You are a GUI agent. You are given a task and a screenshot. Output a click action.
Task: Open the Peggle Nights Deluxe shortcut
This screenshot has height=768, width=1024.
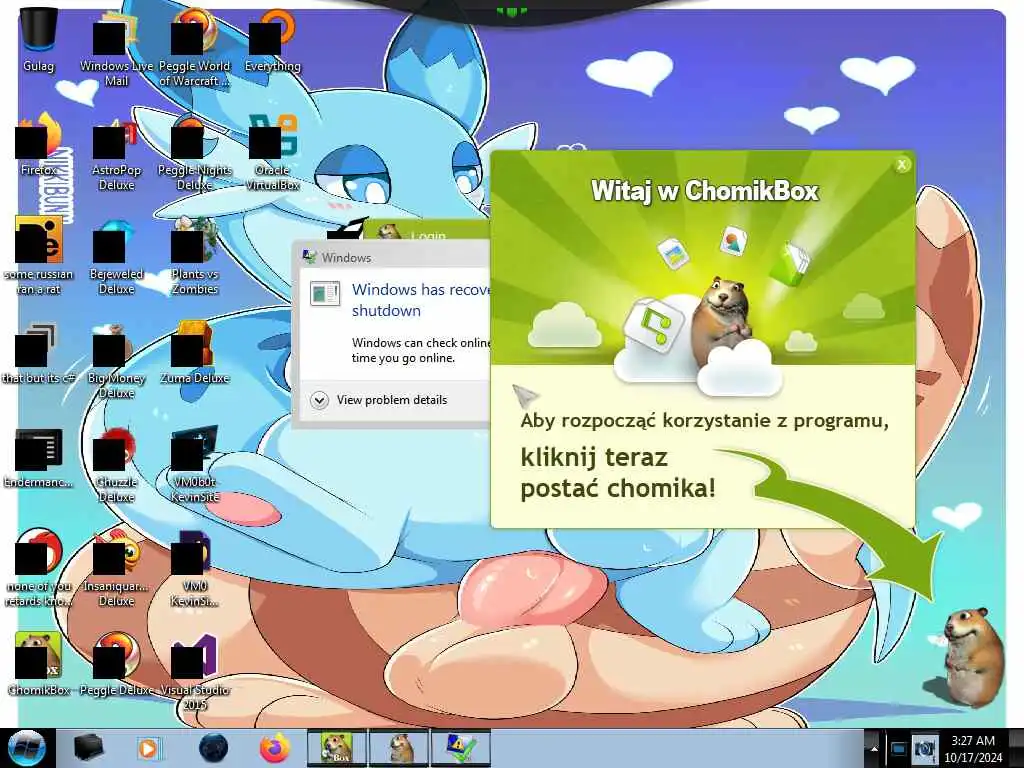[x=195, y=153]
